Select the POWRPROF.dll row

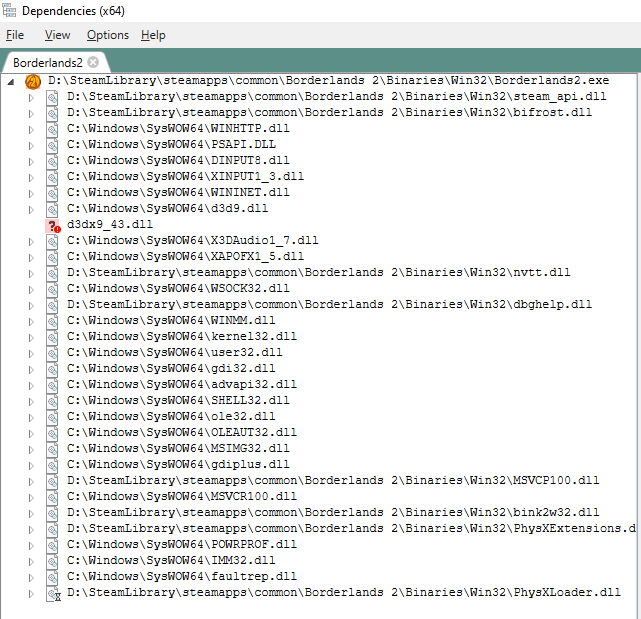click(182, 544)
